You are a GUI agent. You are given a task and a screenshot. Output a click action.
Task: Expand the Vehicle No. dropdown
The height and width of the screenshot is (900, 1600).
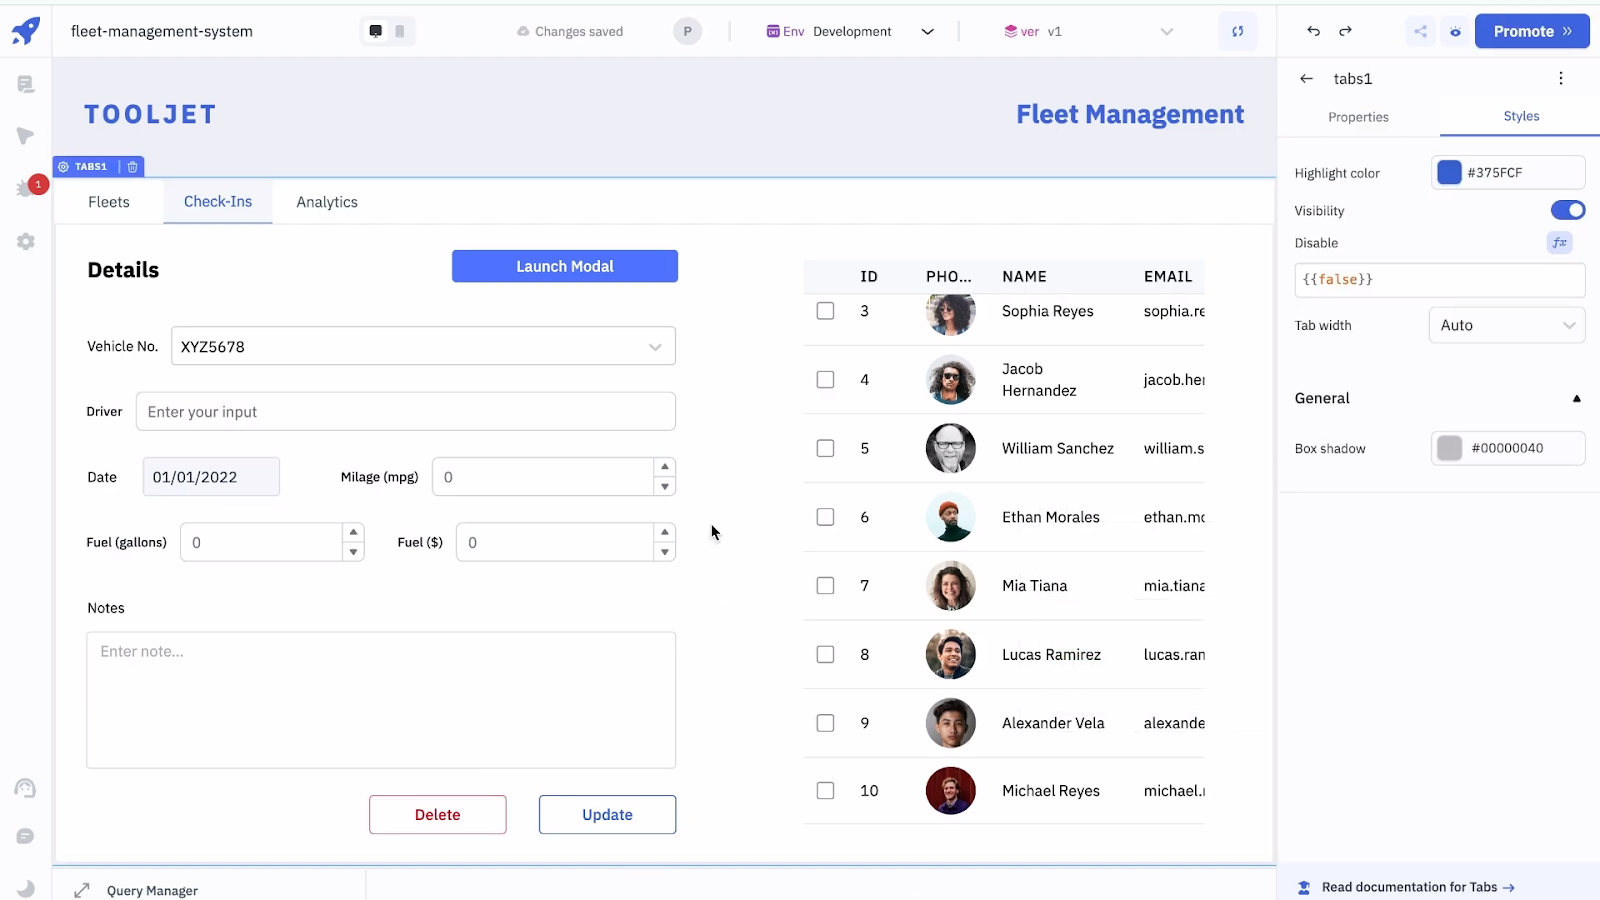(655, 346)
